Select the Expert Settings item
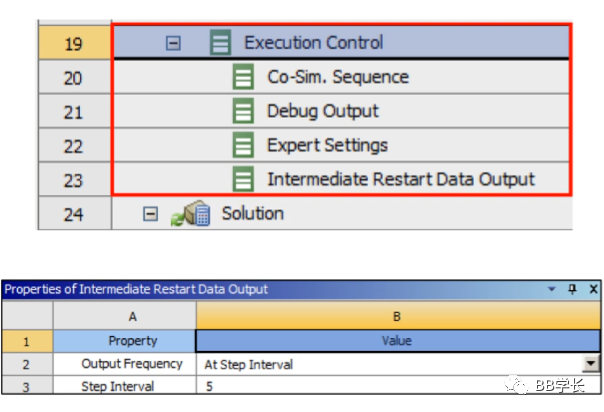 pyautogui.click(x=327, y=145)
